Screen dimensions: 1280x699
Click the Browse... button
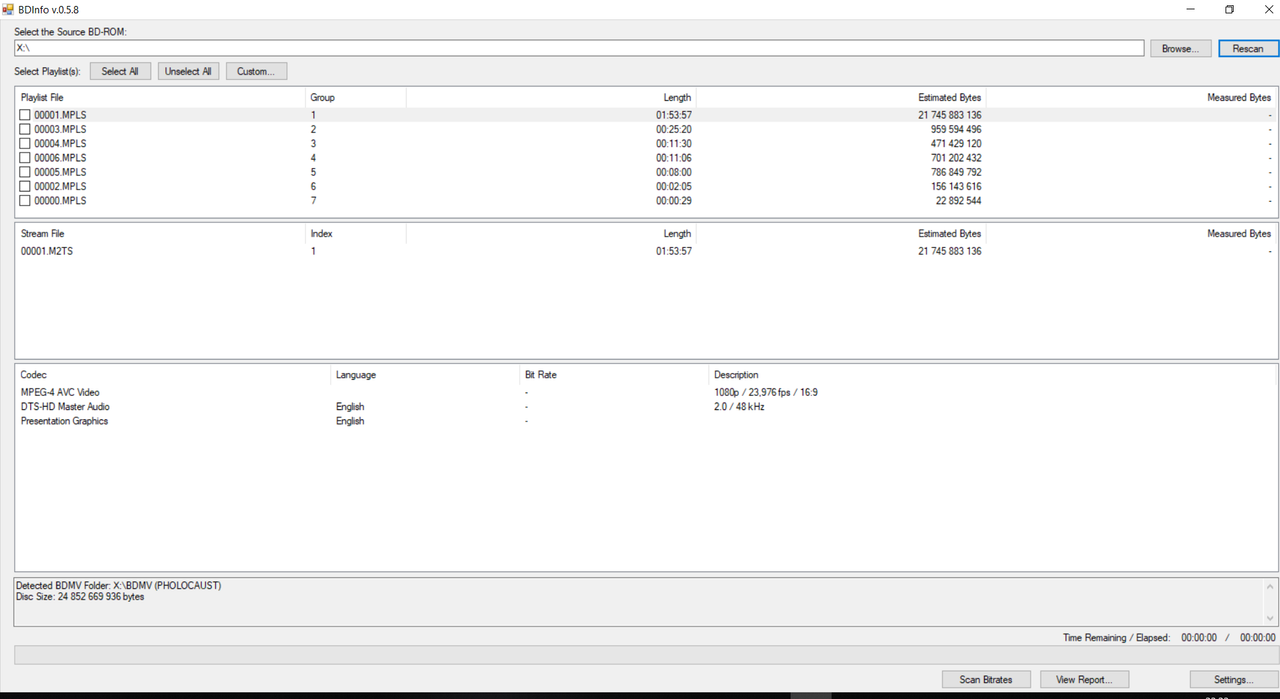click(x=1180, y=48)
